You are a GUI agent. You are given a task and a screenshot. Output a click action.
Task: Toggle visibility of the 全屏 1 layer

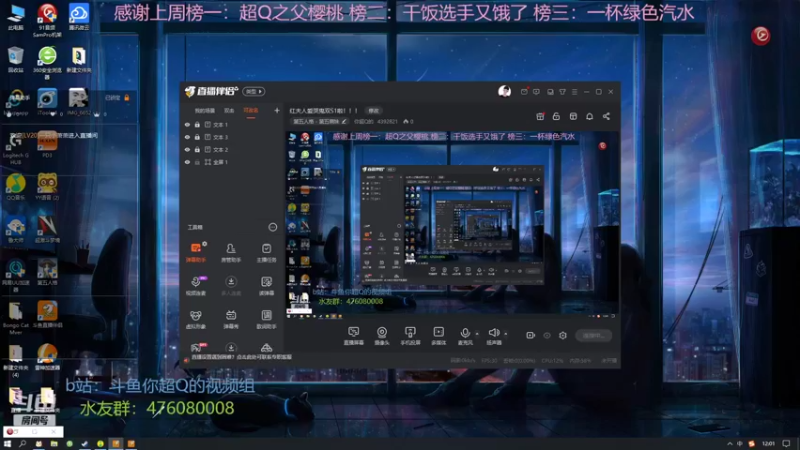[x=187, y=162]
